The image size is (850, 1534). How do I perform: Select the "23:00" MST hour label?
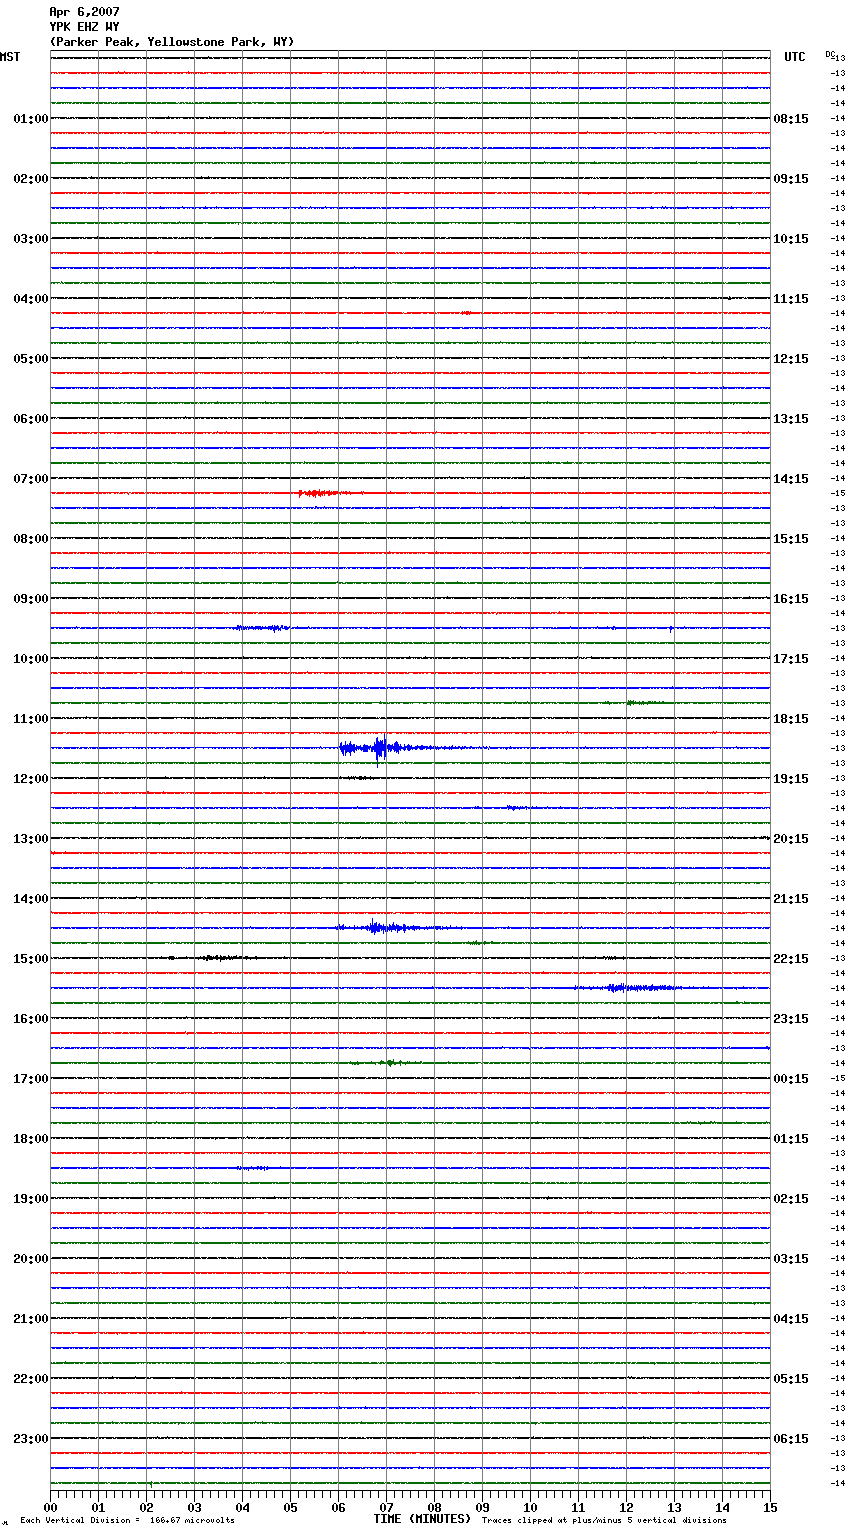(x=31, y=1439)
